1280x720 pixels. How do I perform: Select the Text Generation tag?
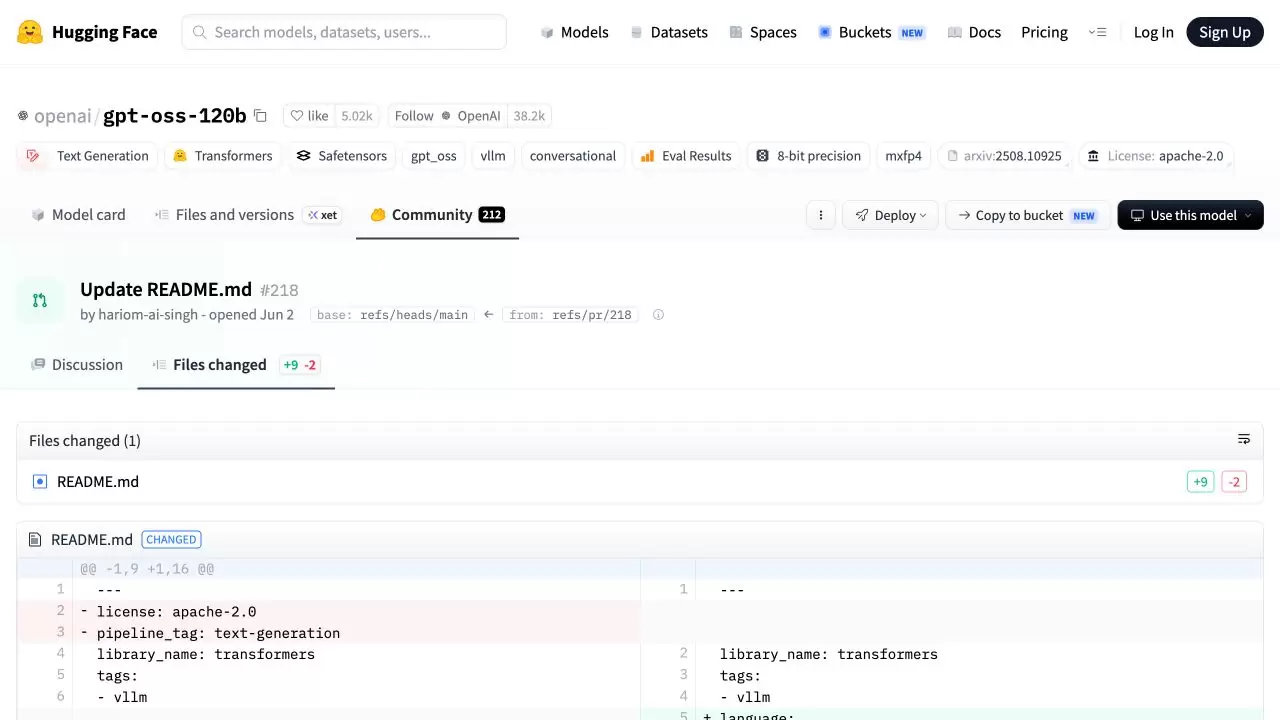pos(88,156)
